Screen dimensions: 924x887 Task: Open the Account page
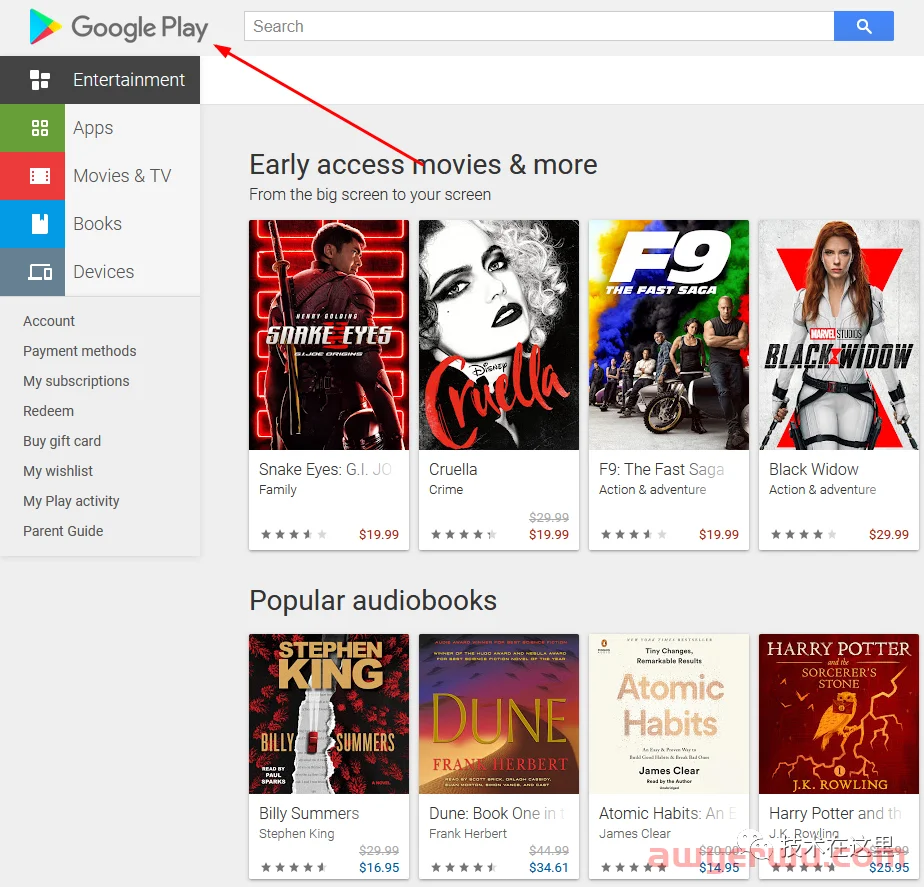(48, 321)
